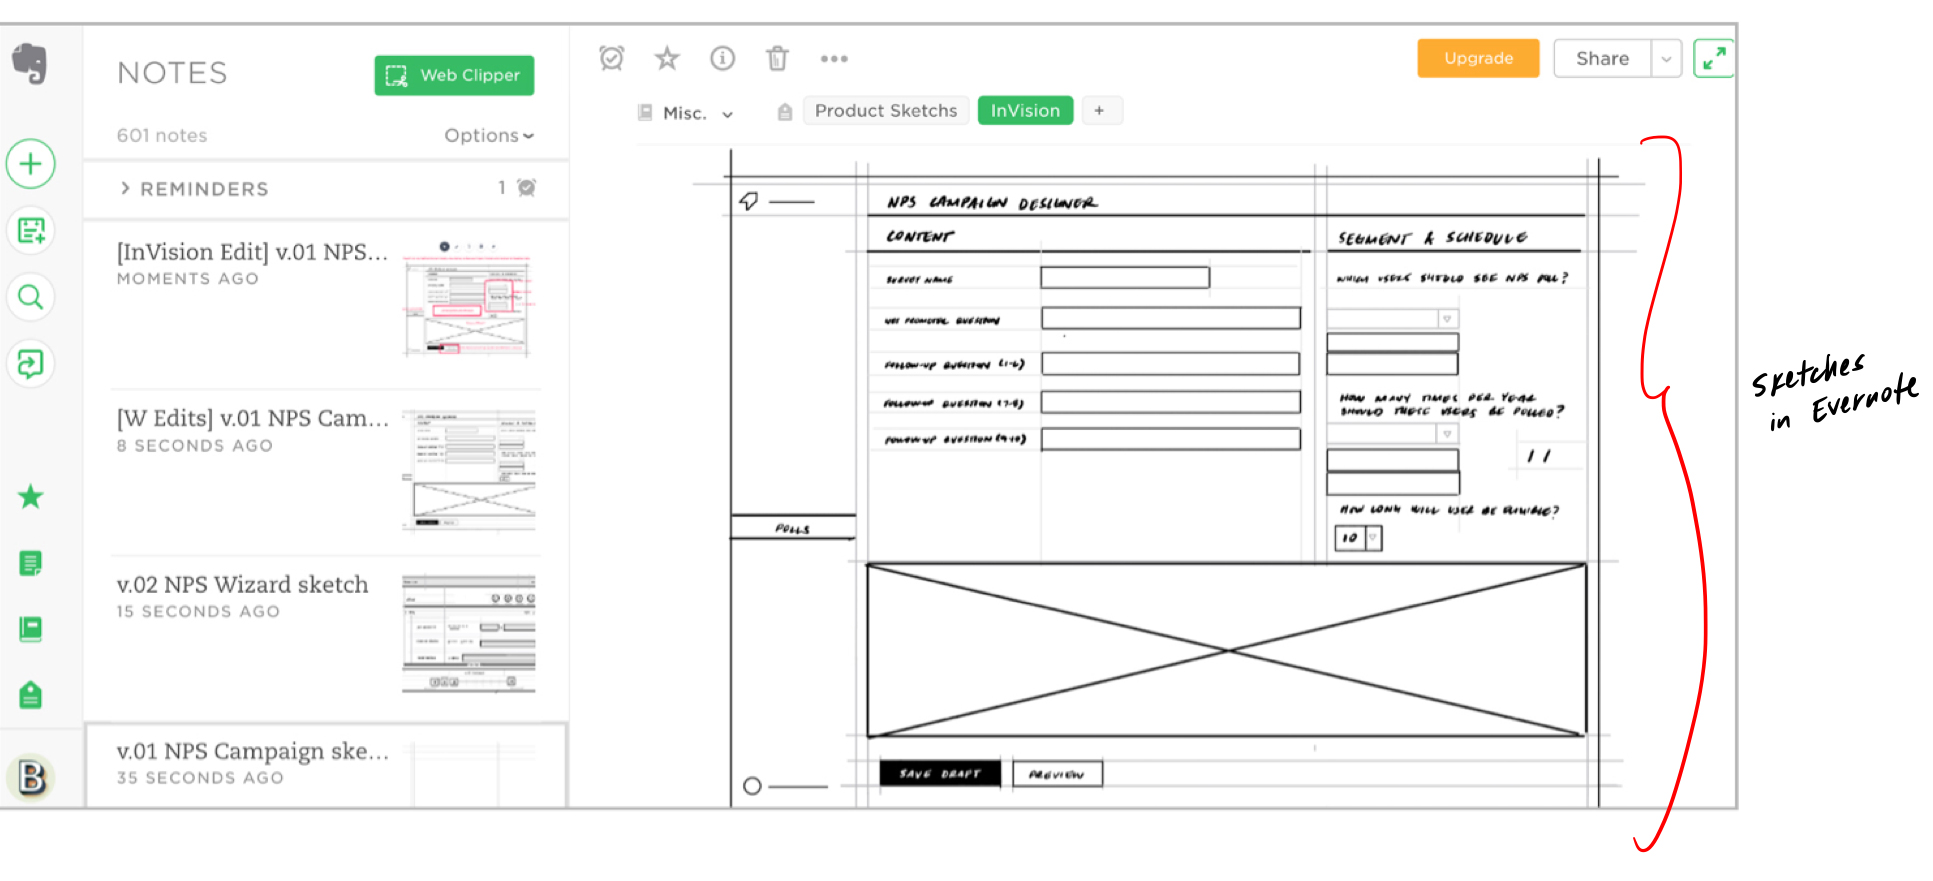Expand note to full screen
This screenshot has height=881, width=1933.
[1714, 59]
